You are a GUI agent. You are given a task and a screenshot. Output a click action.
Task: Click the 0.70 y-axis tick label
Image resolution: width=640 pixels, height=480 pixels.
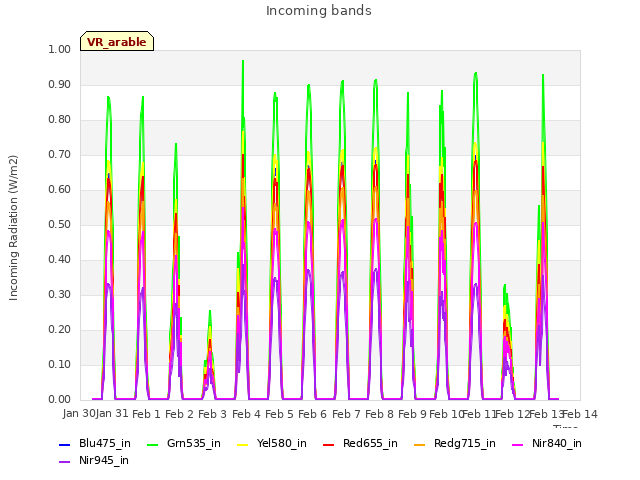60,154
